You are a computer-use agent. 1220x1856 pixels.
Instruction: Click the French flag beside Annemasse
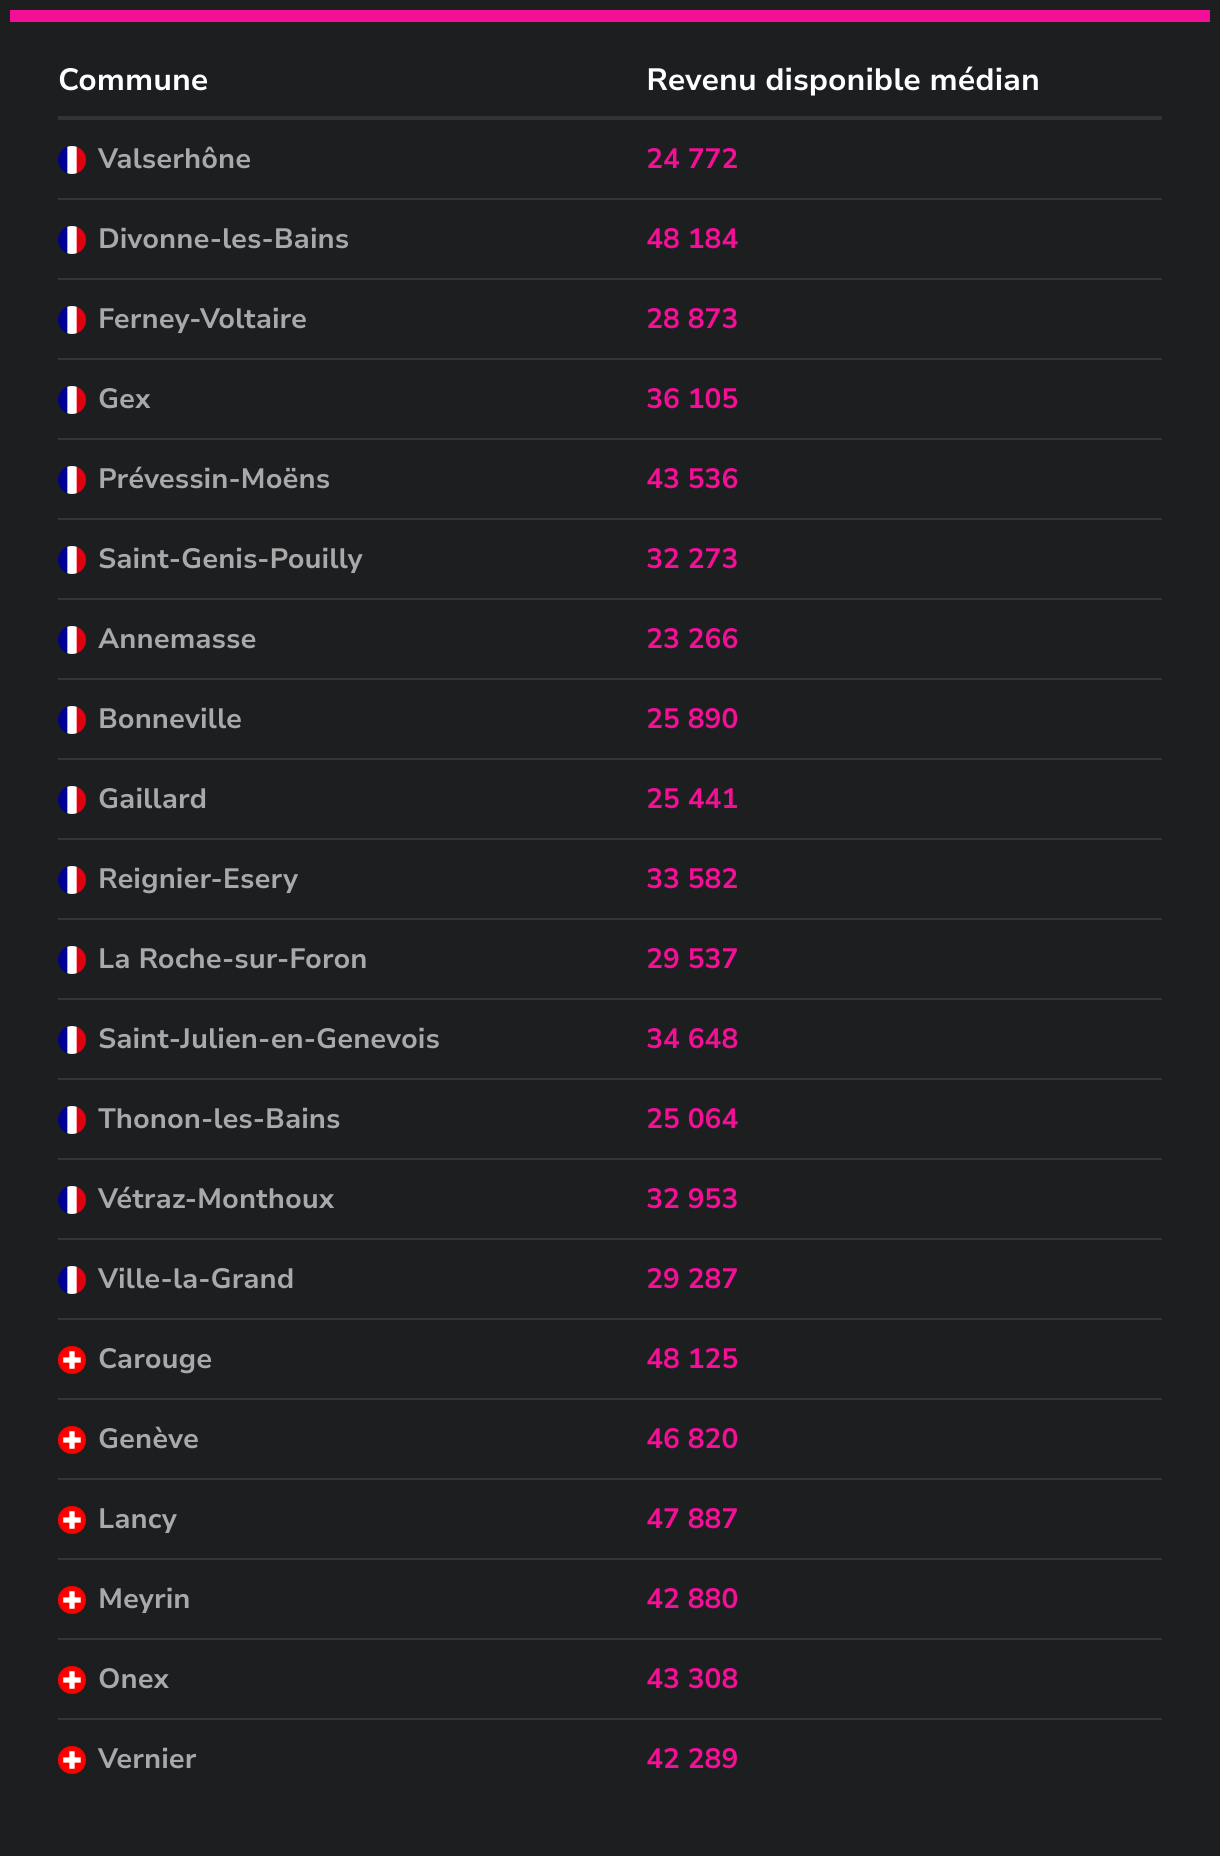pos(72,640)
